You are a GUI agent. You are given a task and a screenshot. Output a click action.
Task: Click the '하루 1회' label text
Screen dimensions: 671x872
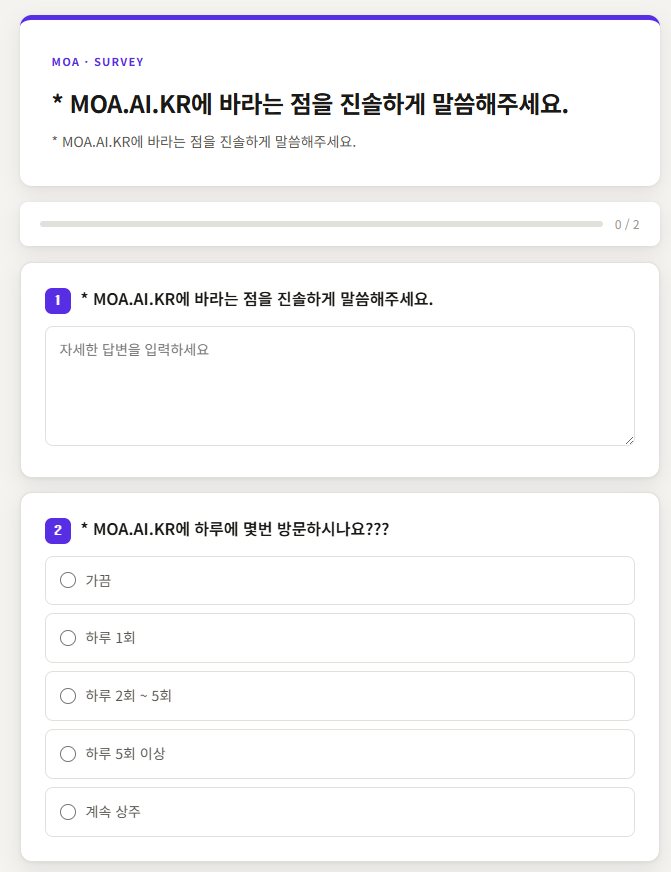[110, 638]
